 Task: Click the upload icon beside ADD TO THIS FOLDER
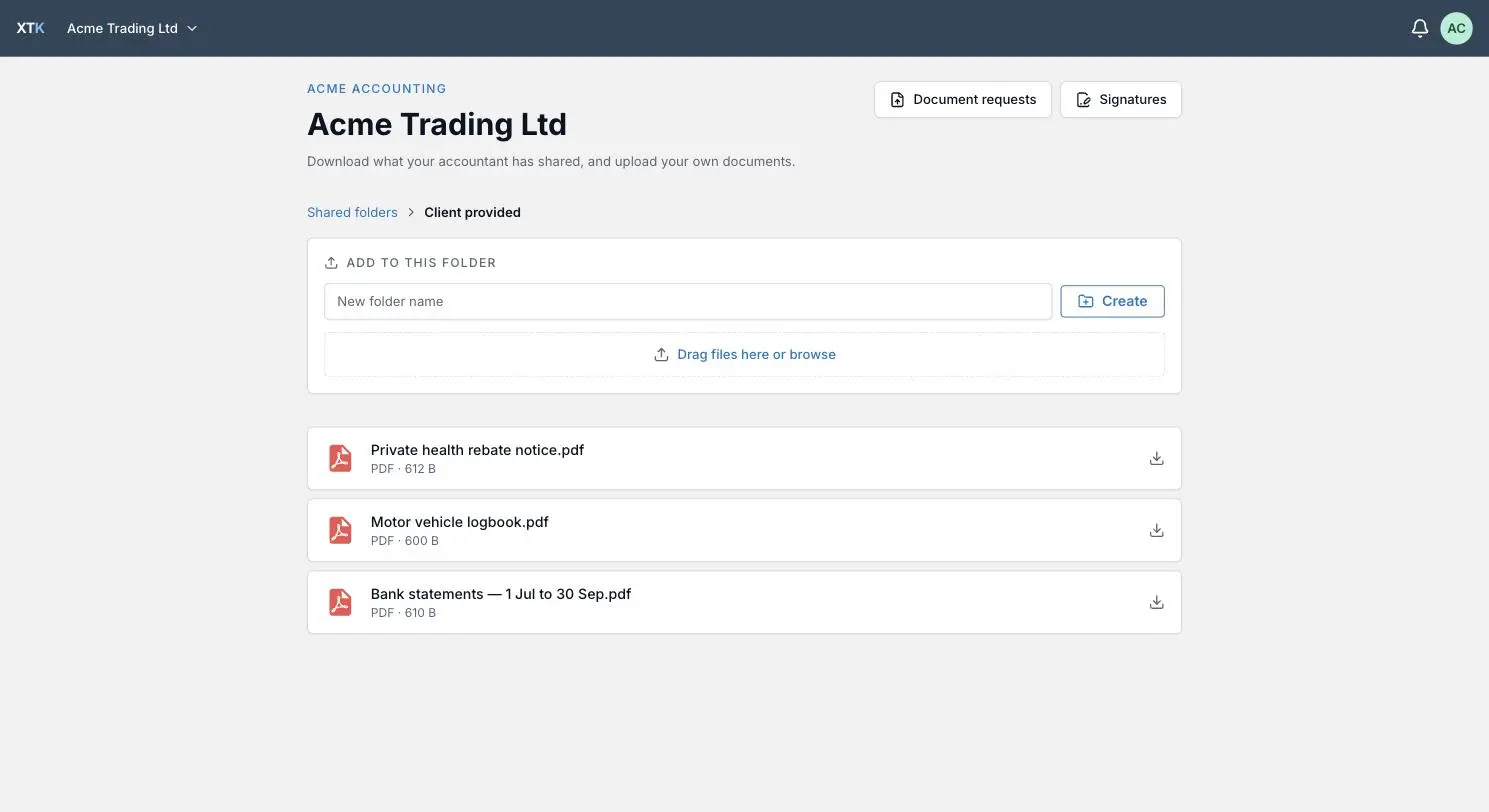tap(331, 263)
